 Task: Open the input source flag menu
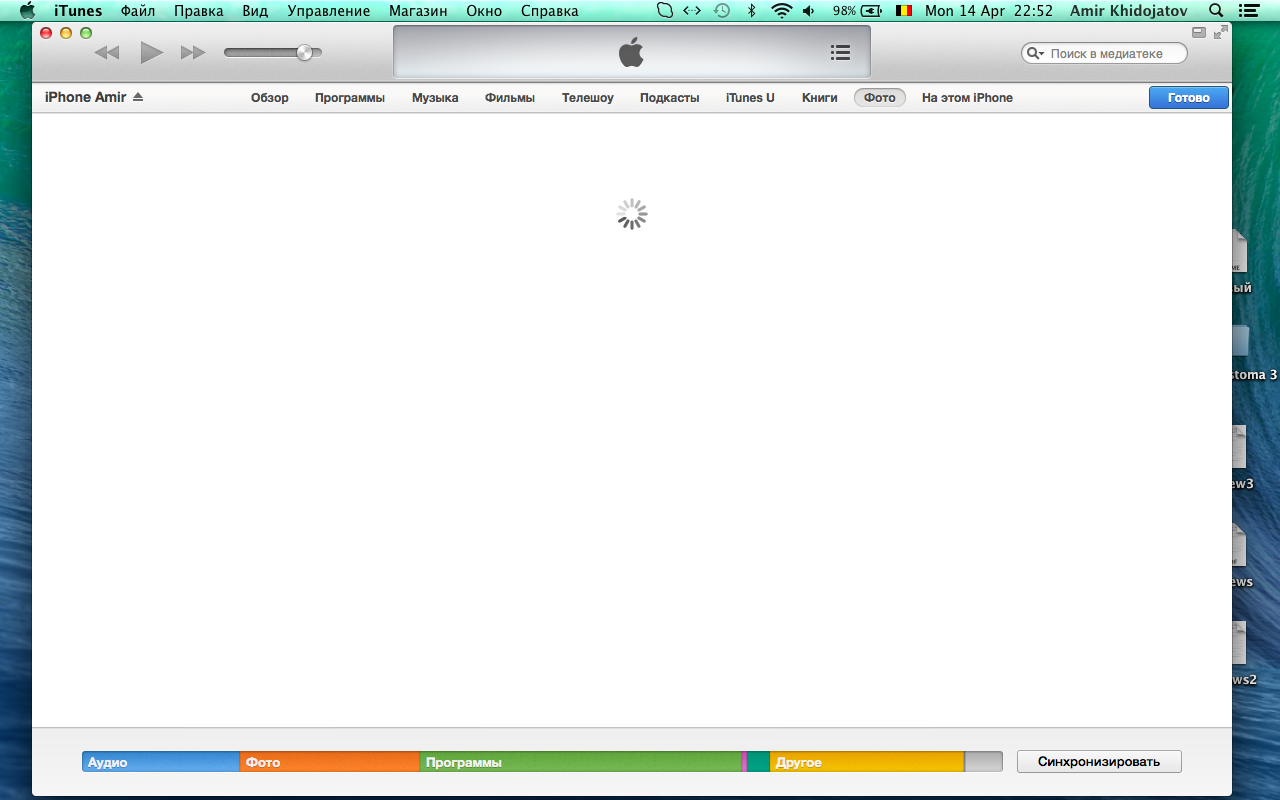tap(904, 11)
